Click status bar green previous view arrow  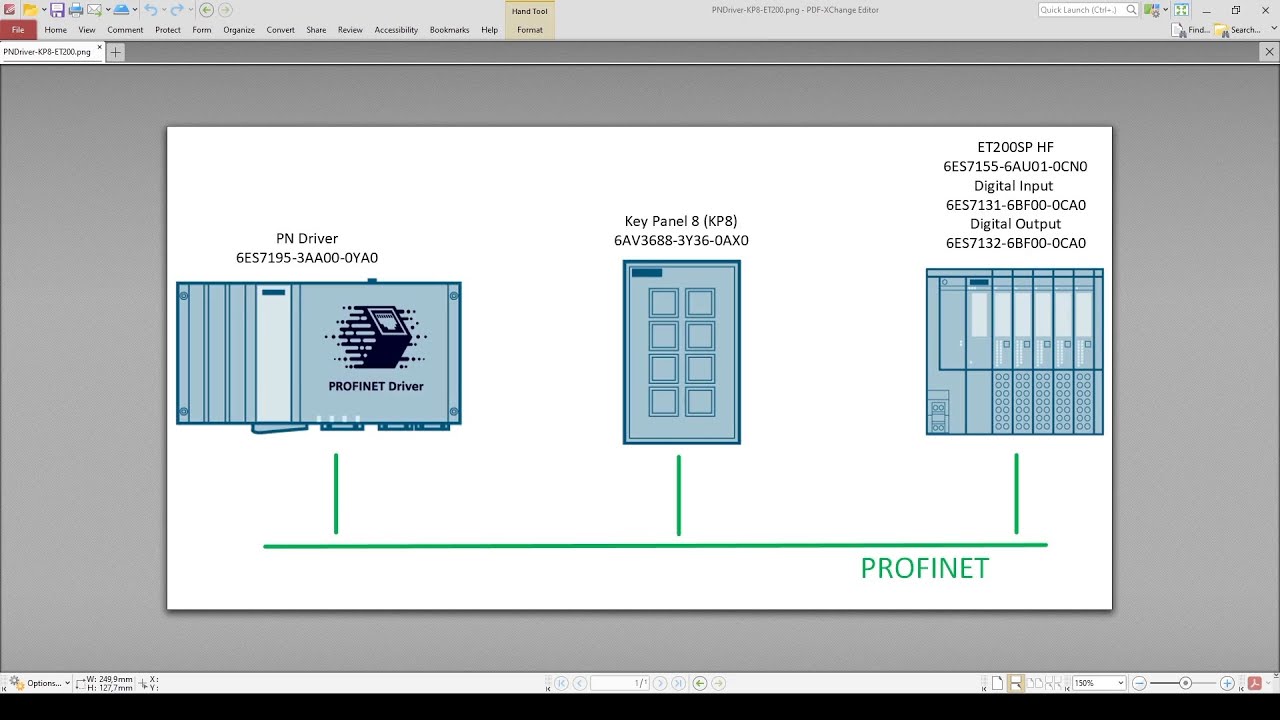tap(700, 683)
